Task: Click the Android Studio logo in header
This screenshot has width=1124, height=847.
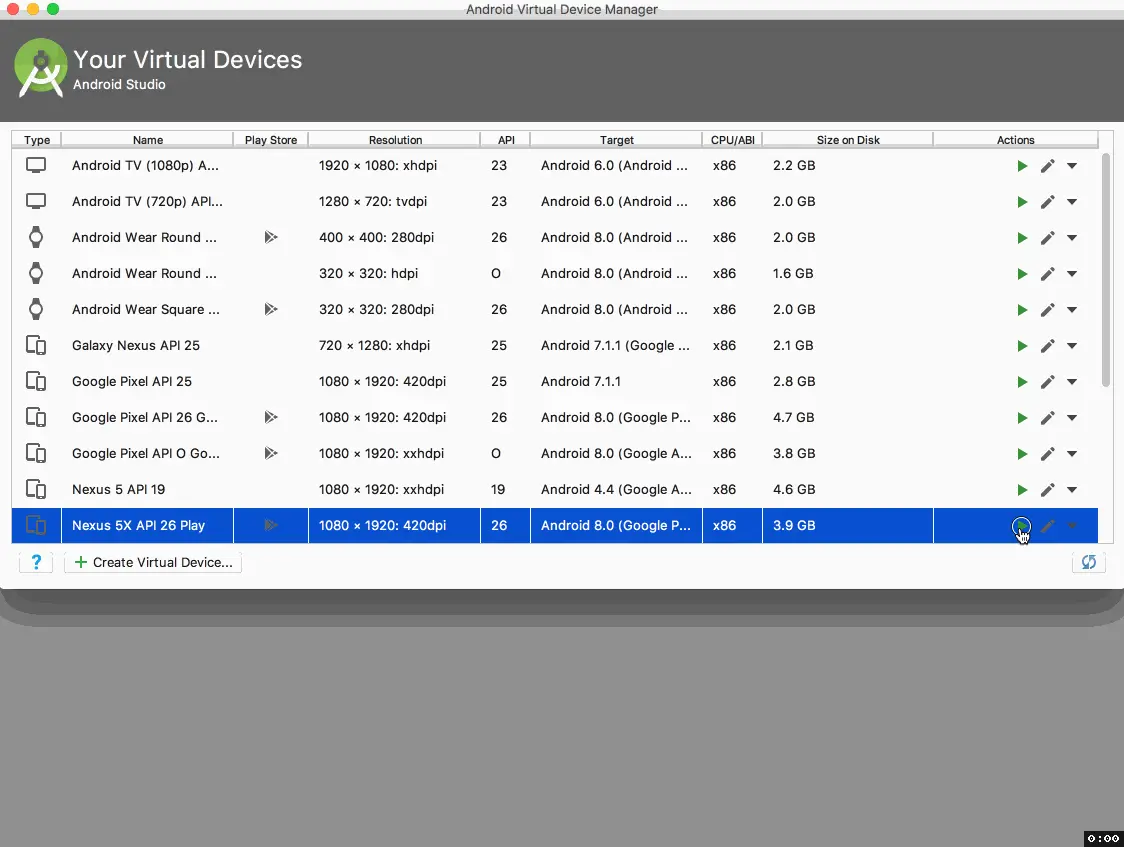Action: 41,68
